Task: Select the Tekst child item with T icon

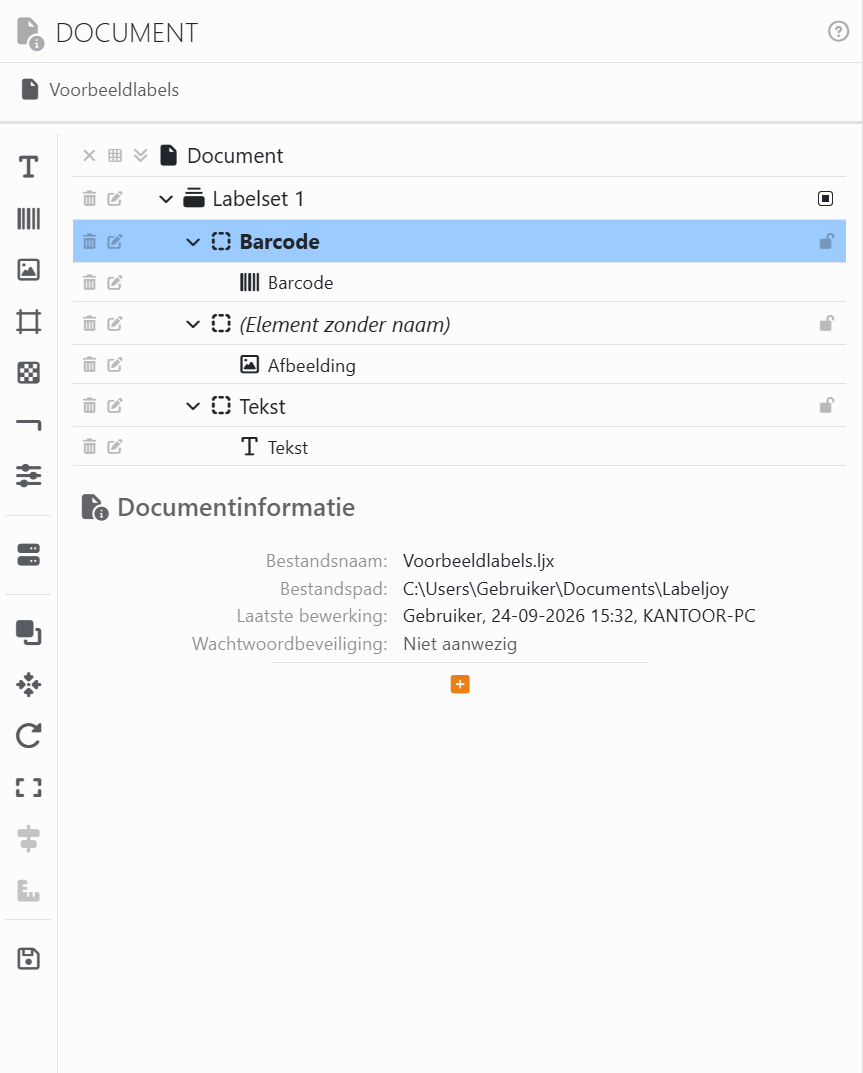Action: pyautogui.click(x=459, y=446)
